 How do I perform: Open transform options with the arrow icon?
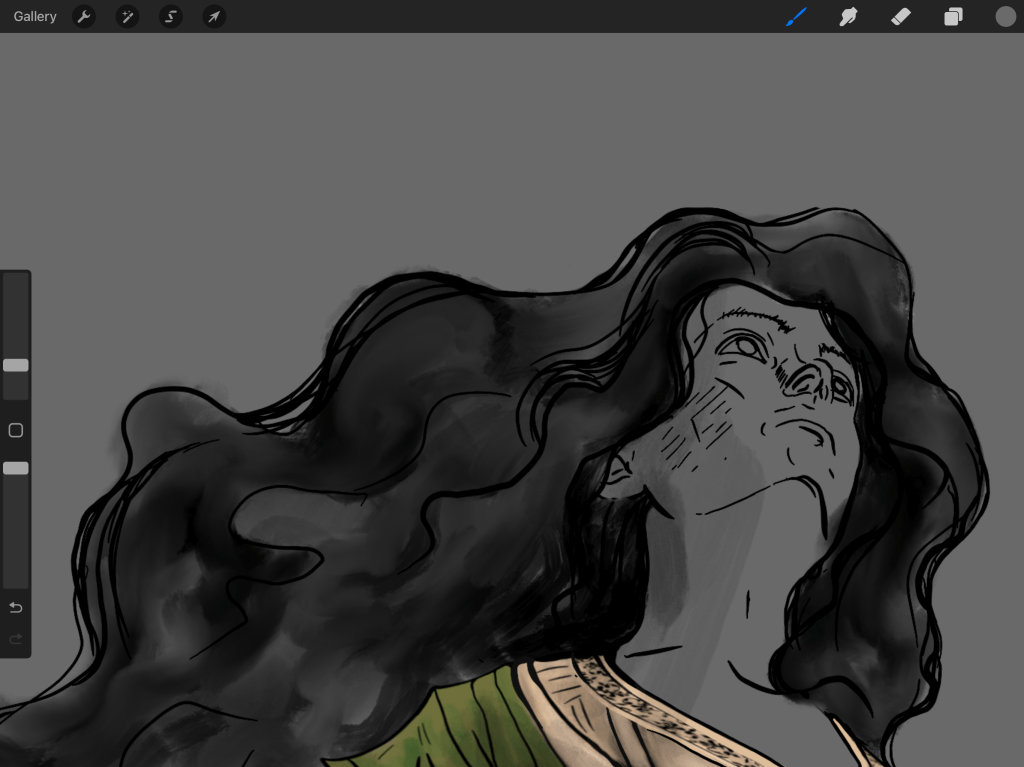point(213,16)
